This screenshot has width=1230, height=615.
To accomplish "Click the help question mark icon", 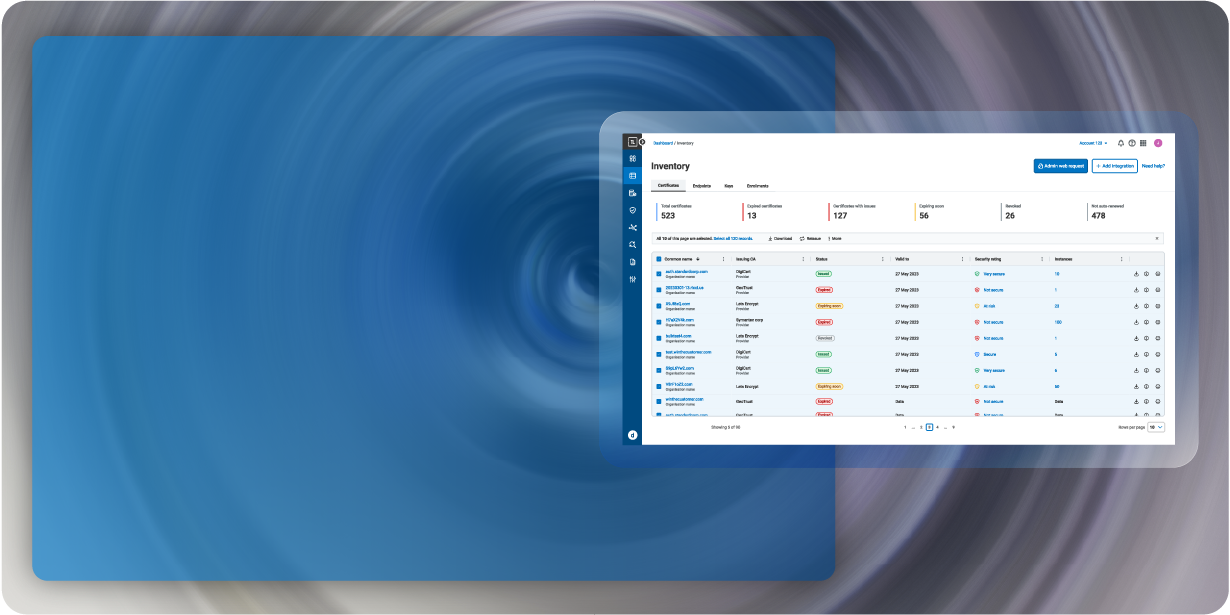I will [x=1131, y=143].
